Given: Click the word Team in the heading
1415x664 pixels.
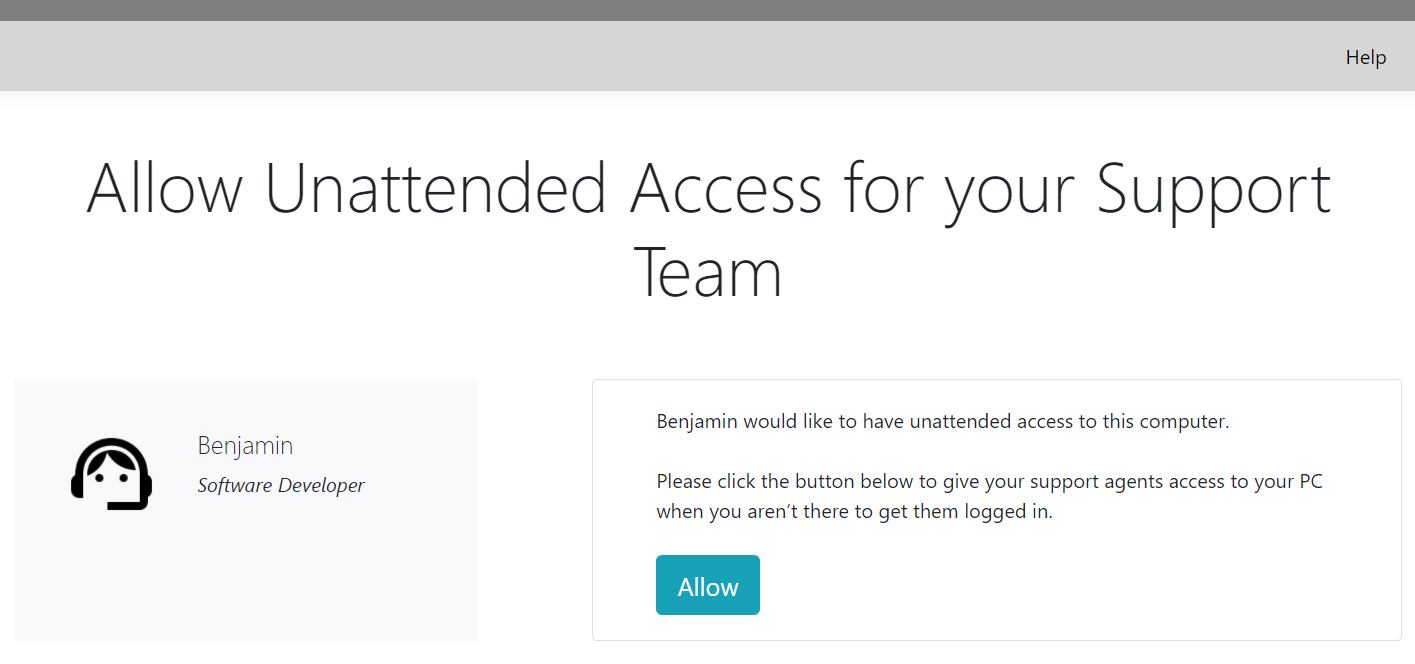Looking at the screenshot, I should click(708, 273).
